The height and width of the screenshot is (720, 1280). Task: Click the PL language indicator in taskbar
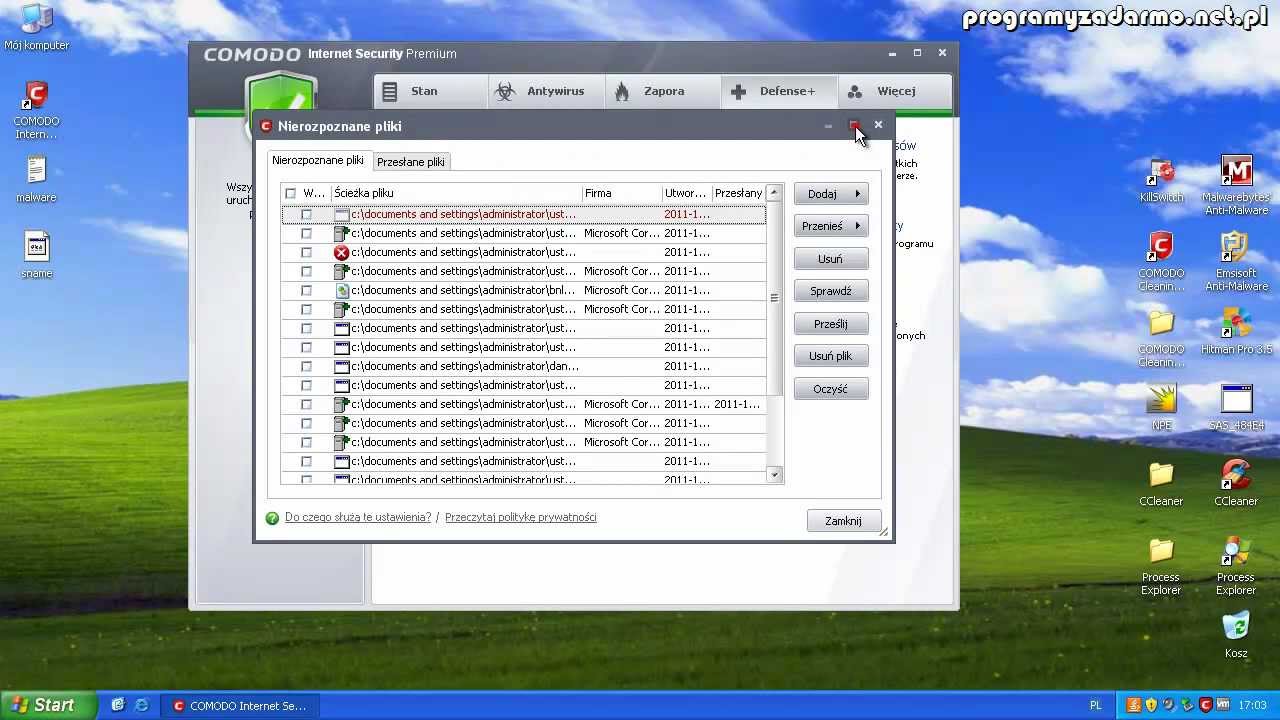(x=1095, y=706)
